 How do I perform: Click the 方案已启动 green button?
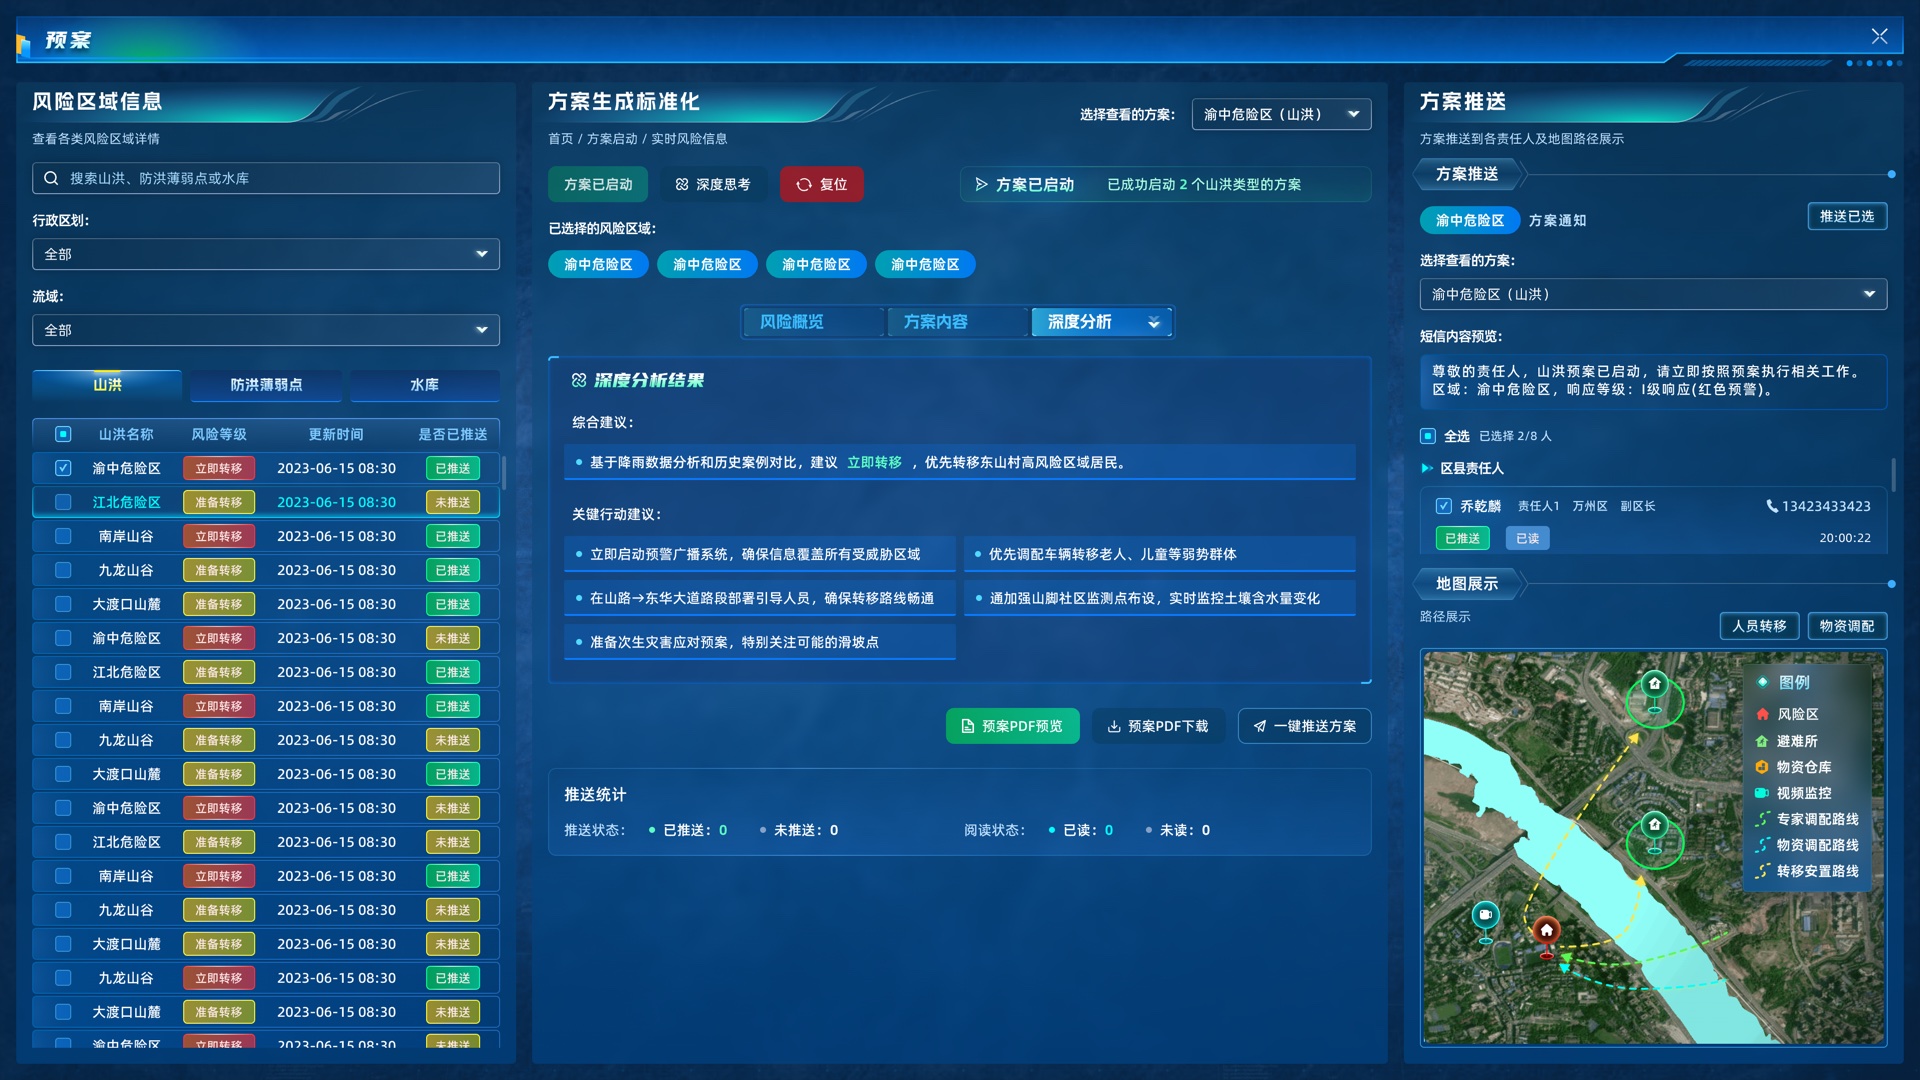pyautogui.click(x=598, y=184)
